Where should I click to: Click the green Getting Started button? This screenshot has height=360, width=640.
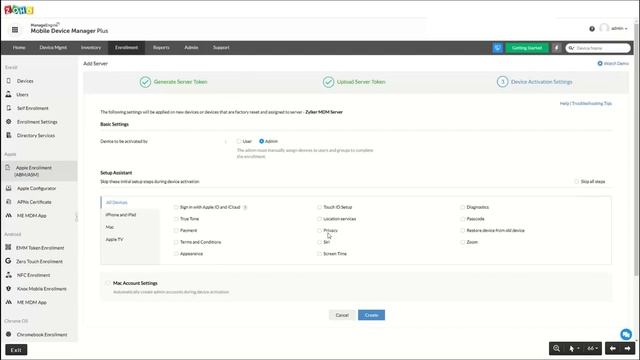pyautogui.click(x=527, y=48)
